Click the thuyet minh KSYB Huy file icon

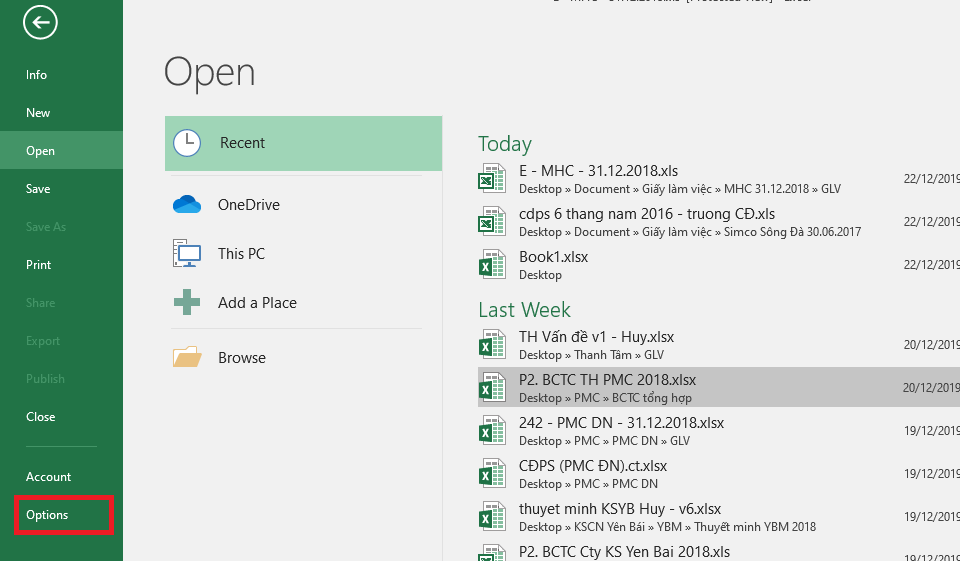(x=491, y=516)
